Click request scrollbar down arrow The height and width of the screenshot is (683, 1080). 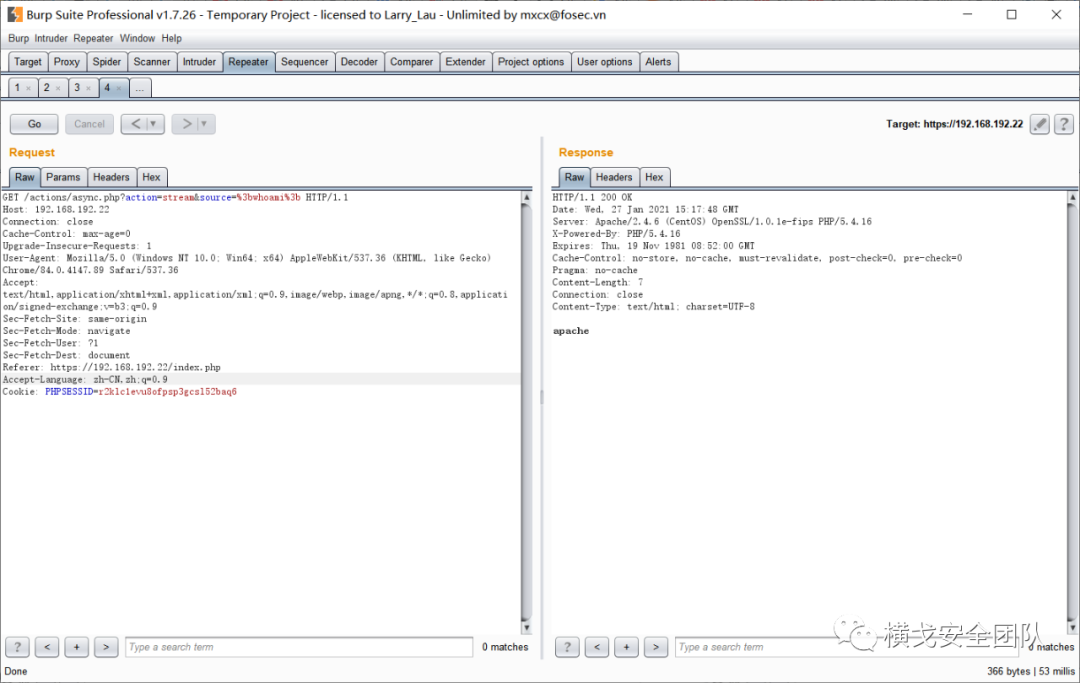pyautogui.click(x=526, y=627)
